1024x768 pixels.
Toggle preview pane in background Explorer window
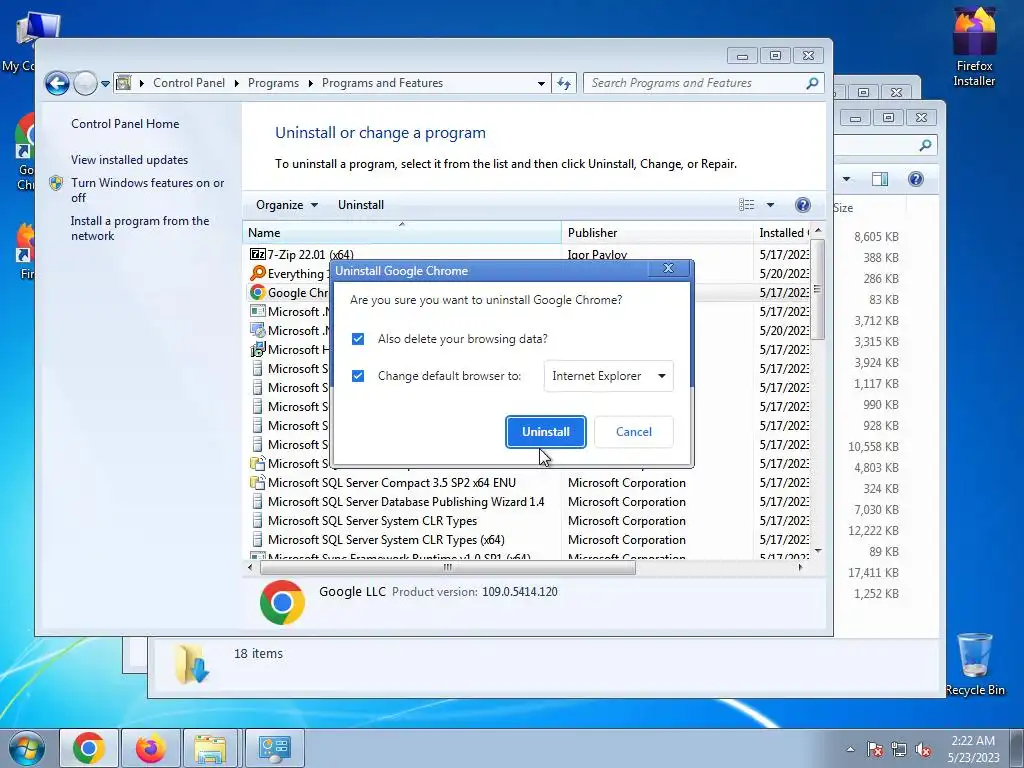tap(880, 179)
